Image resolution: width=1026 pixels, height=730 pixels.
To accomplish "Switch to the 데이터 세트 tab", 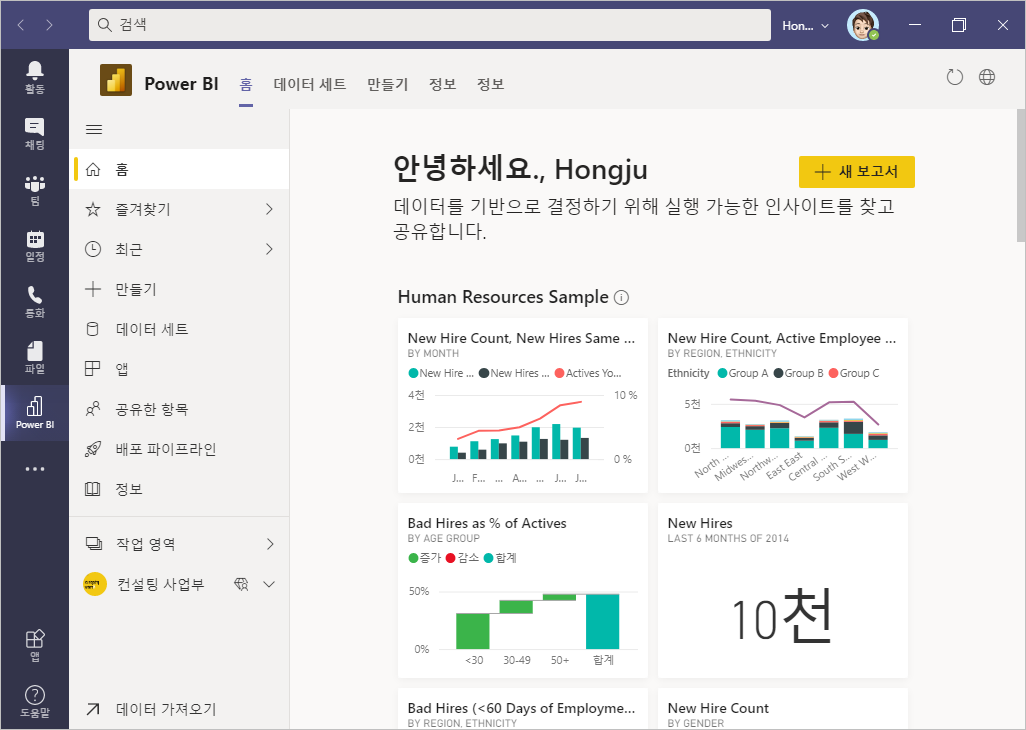I will click(x=310, y=84).
